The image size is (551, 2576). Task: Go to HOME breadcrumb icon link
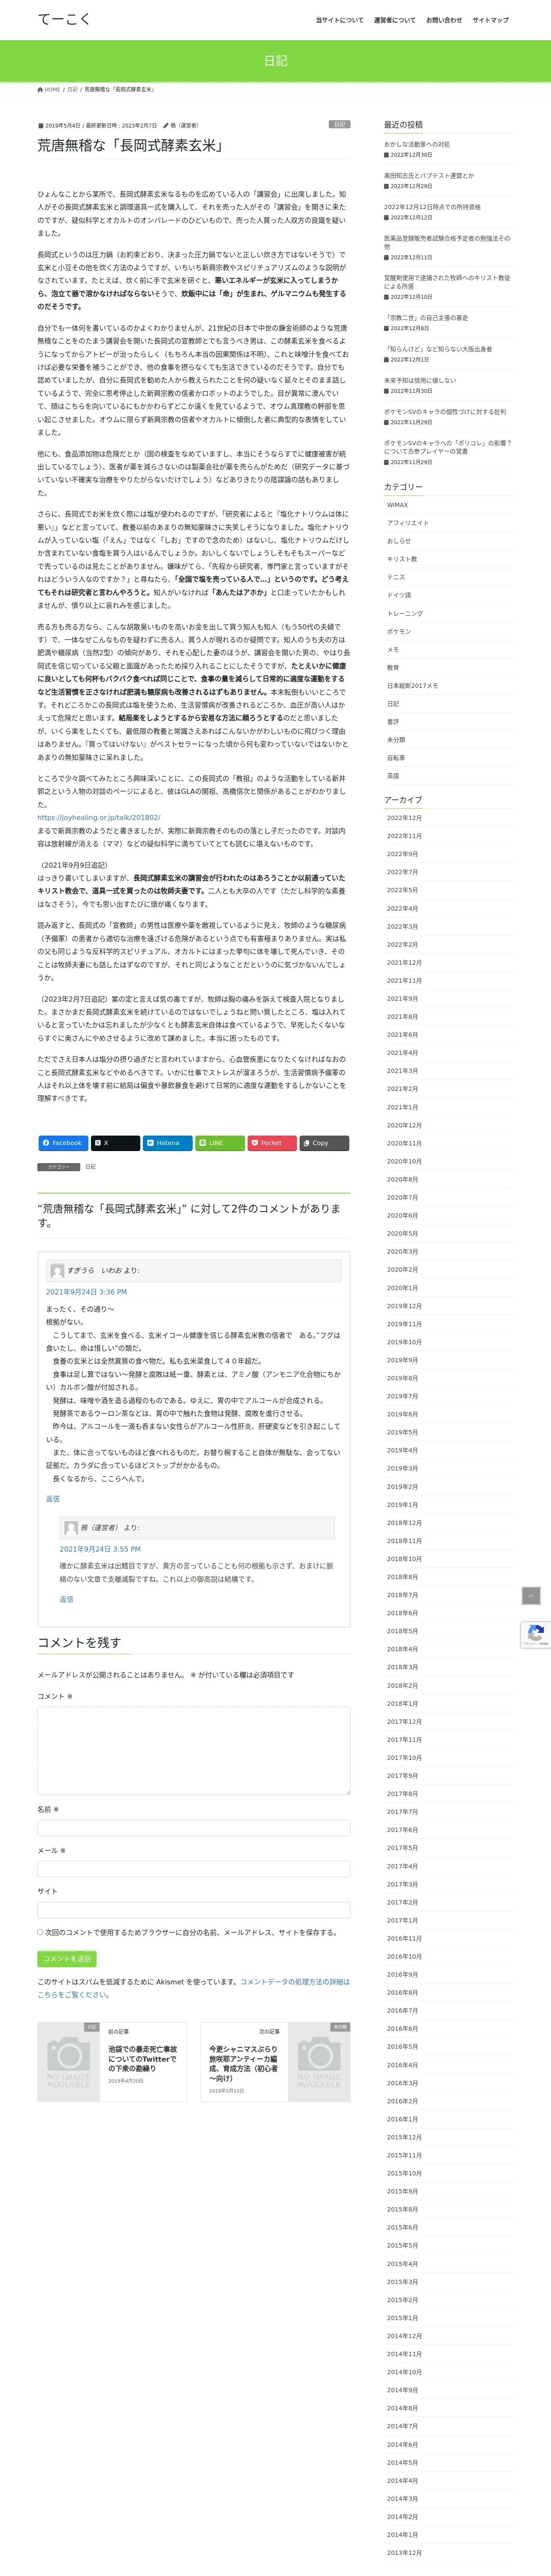click(x=49, y=90)
